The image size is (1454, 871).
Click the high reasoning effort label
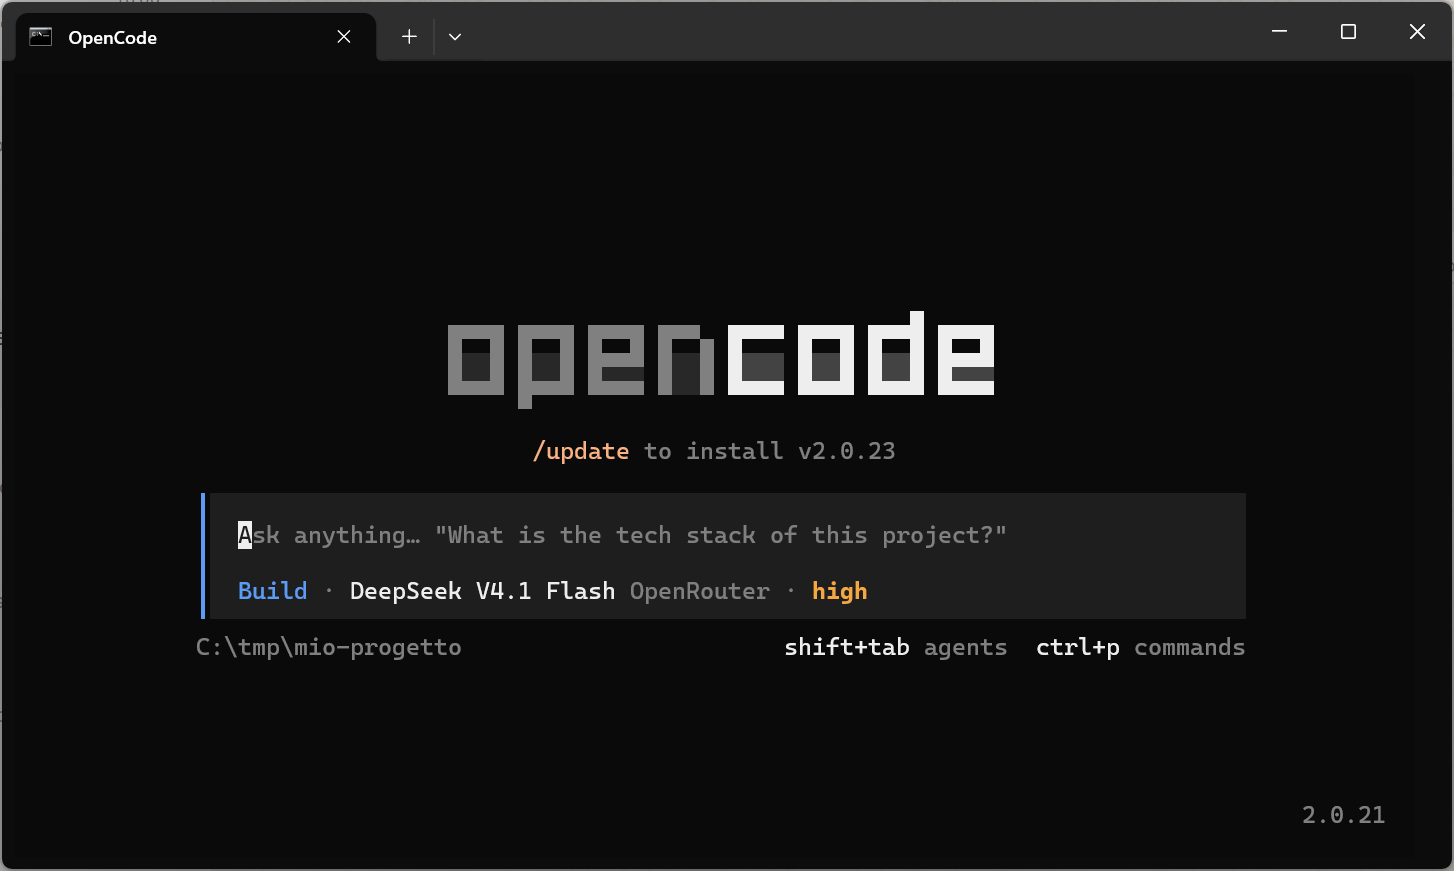coord(840,591)
